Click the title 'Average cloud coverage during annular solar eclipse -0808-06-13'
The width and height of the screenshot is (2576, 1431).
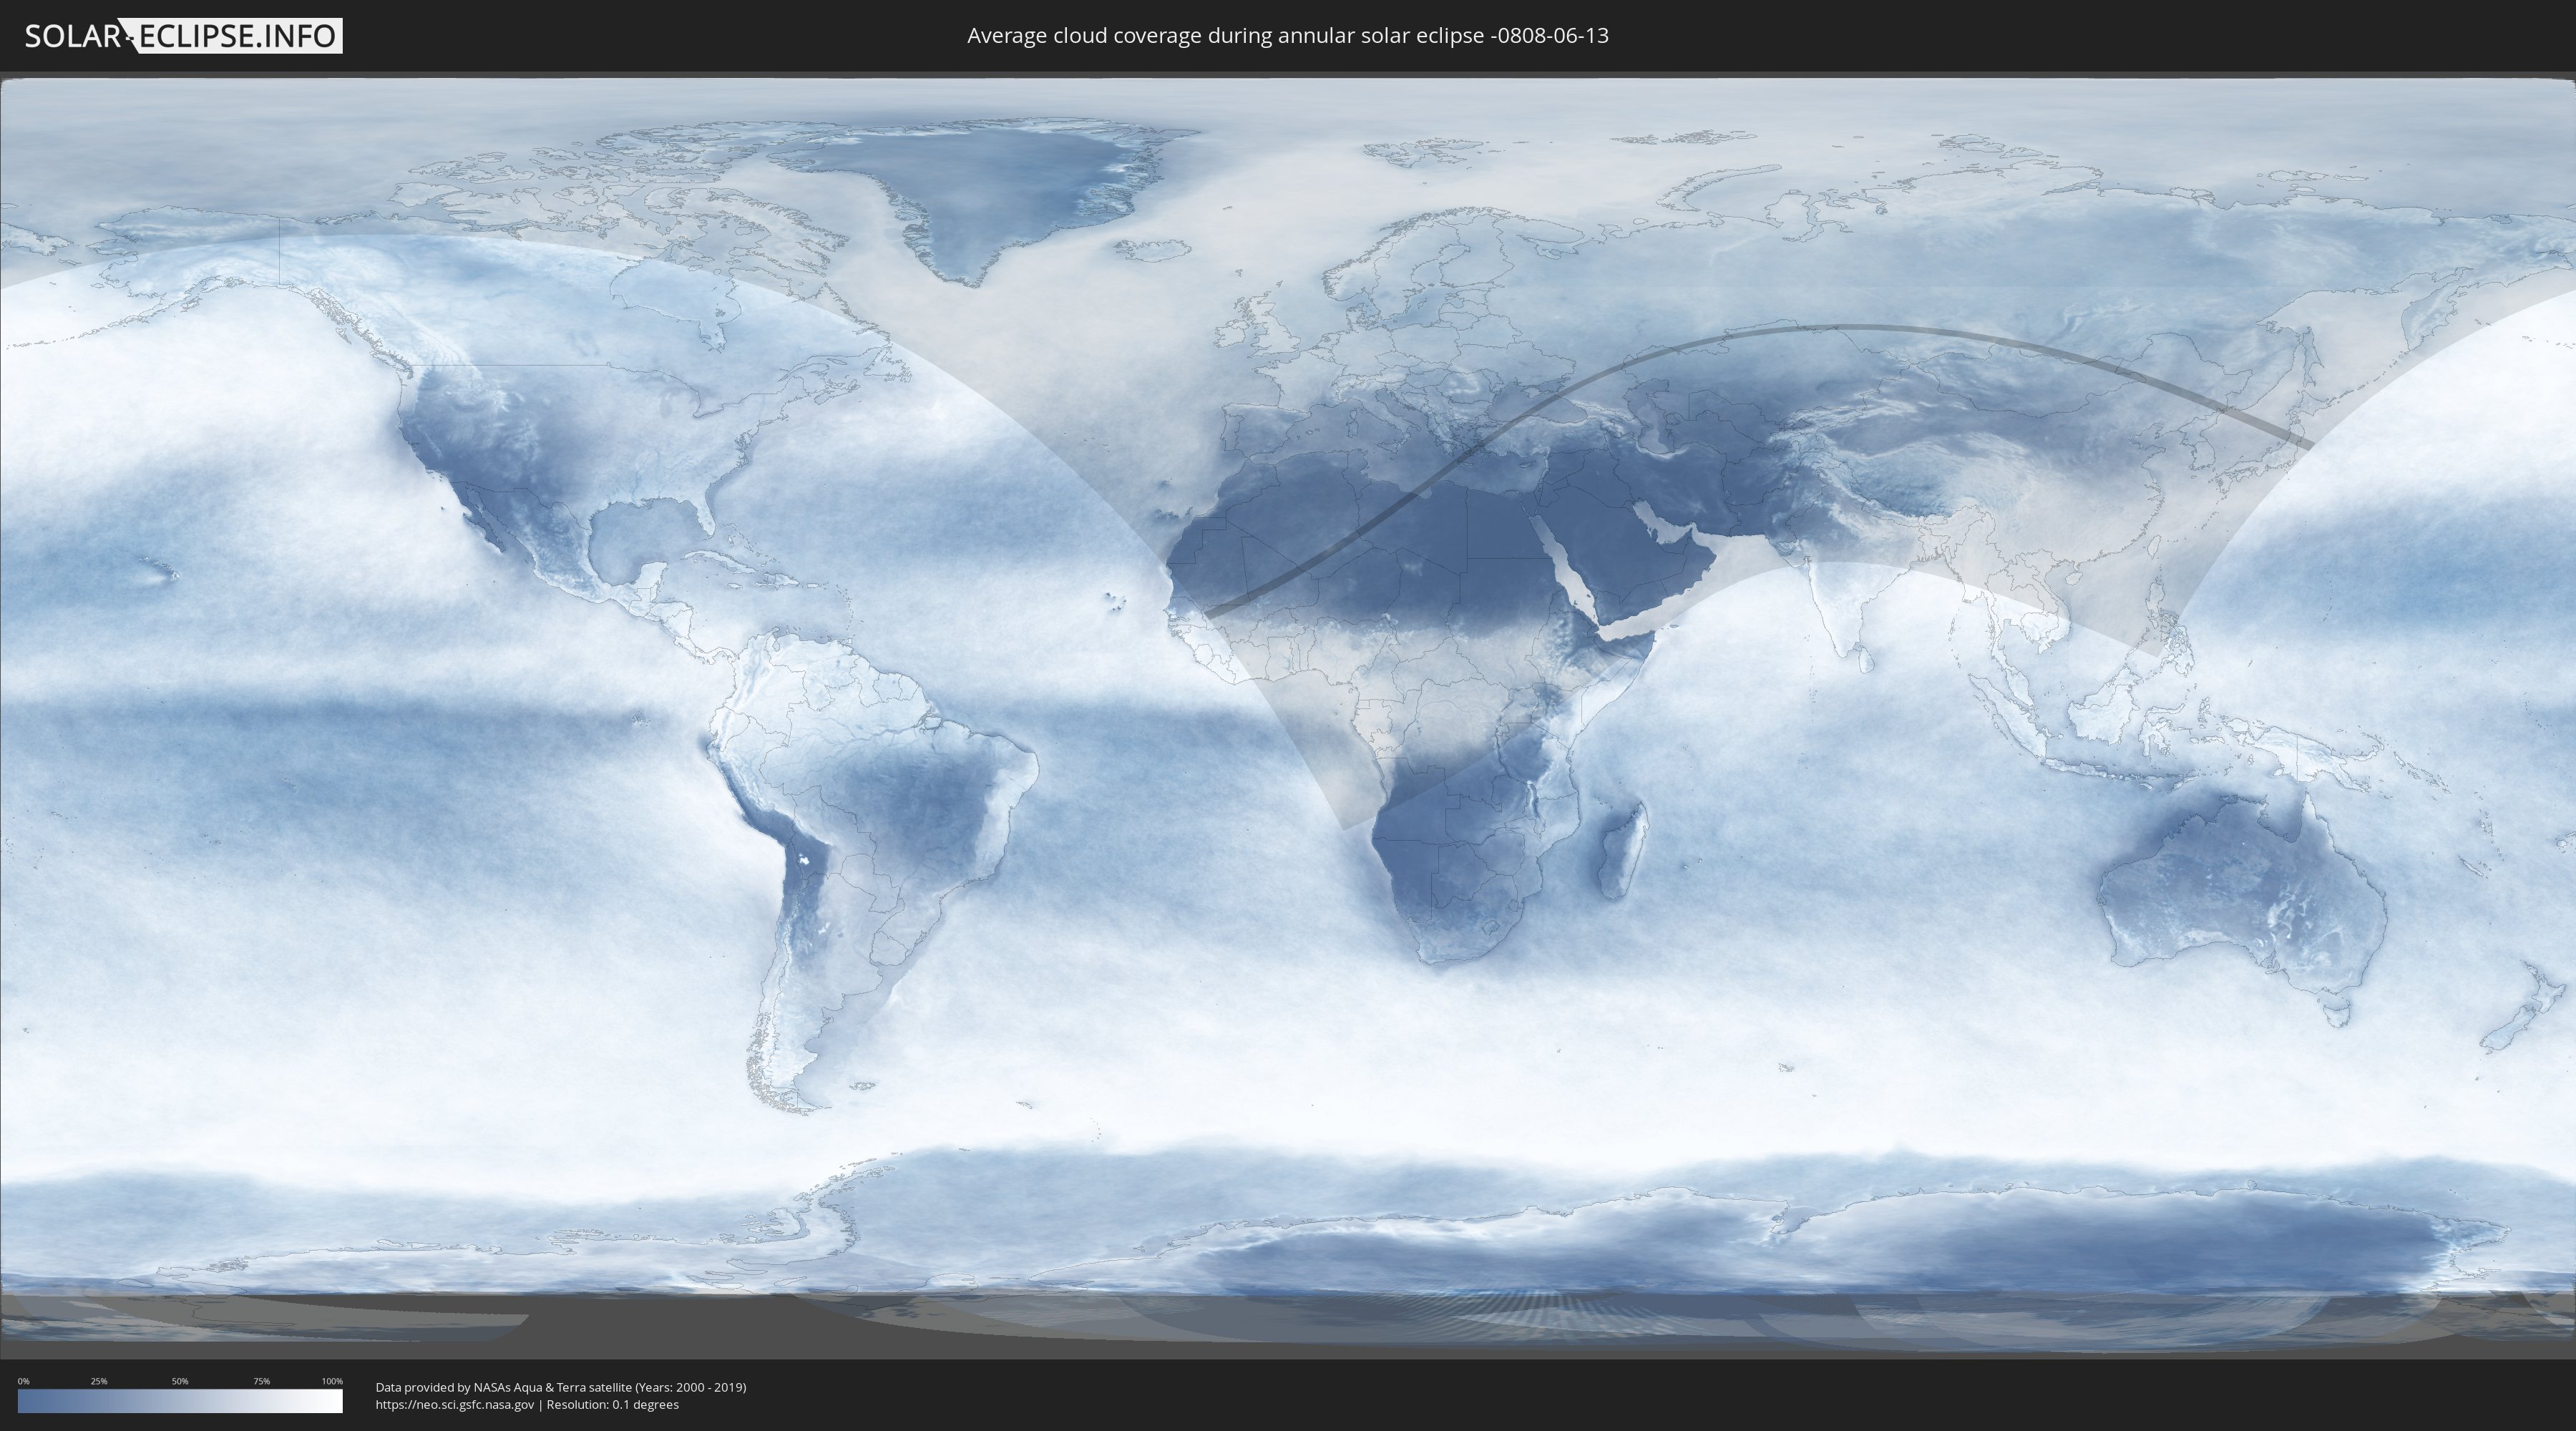(1288, 36)
